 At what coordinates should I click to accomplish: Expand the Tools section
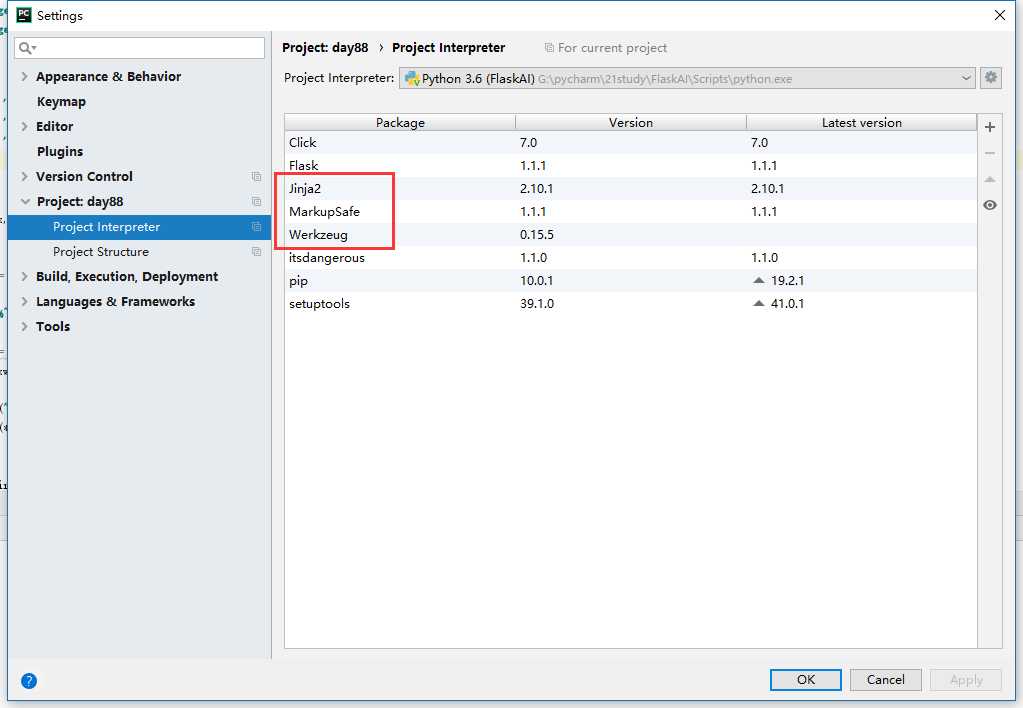[24, 326]
